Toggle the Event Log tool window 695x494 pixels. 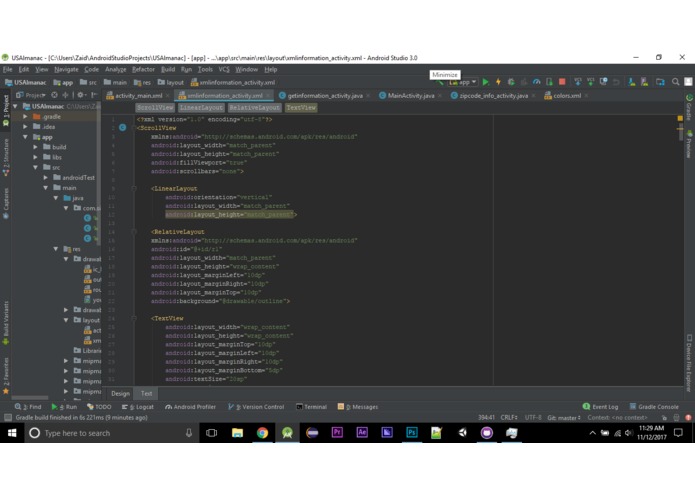coord(601,407)
